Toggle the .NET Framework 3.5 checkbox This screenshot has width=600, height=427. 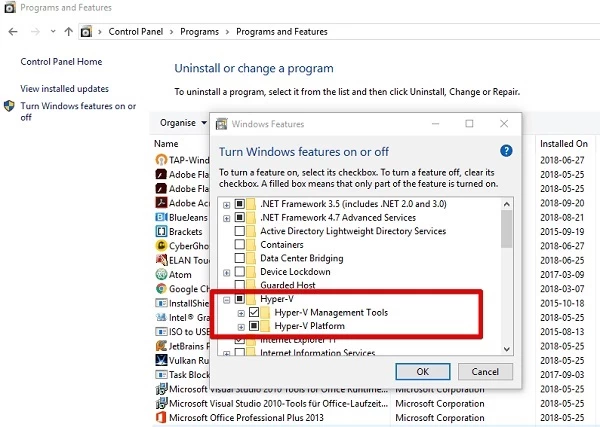pyautogui.click(x=240, y=204)
